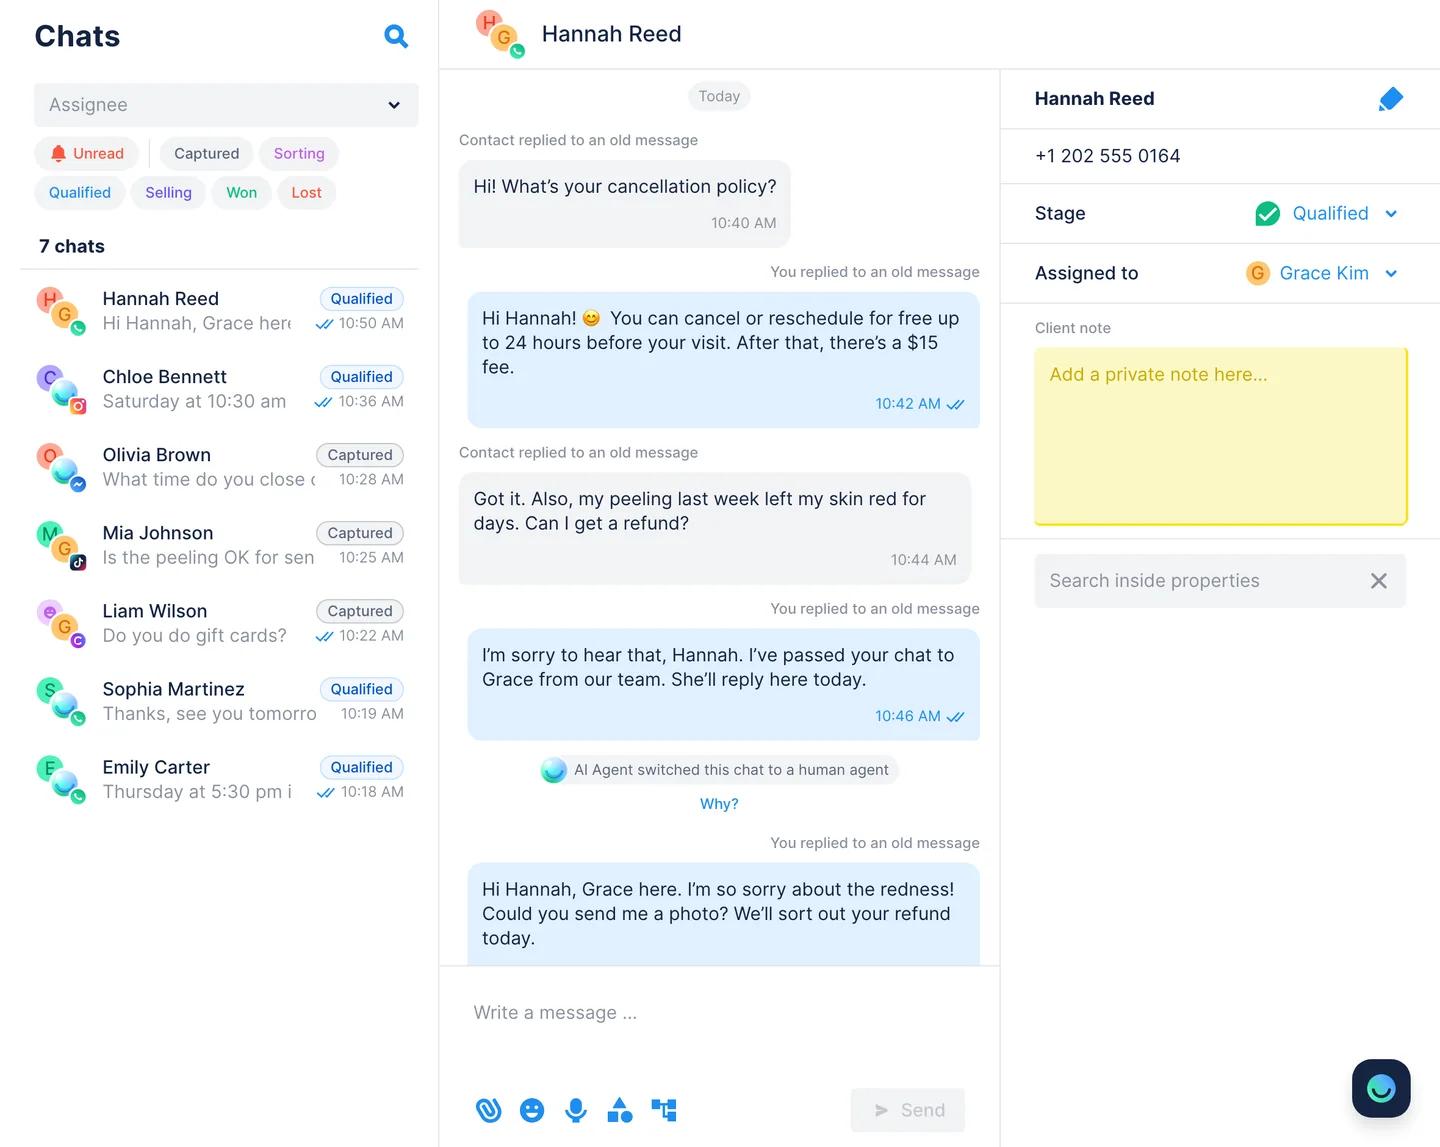Screen dimensions: 1440x1147
Task: Open the assistant widget in corner
Action: pyautogui.click(x=1381, y=1088)
